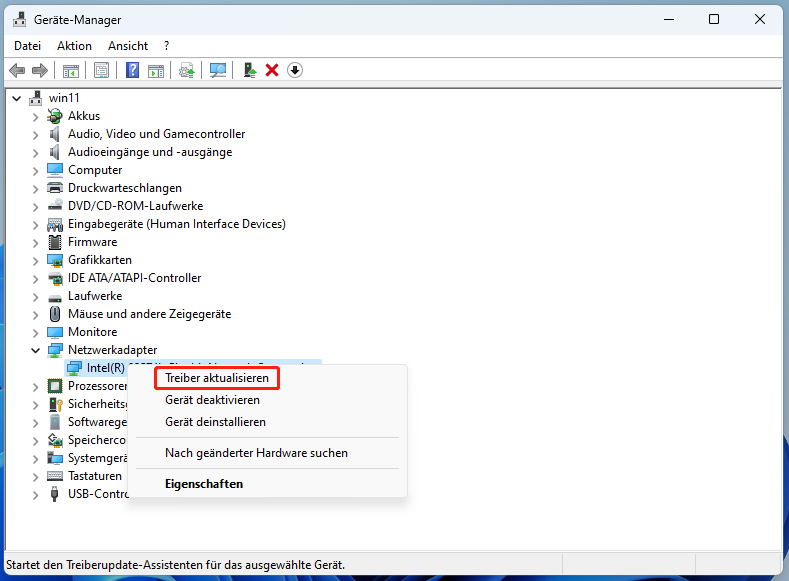Select DVD/CD-ROM-Laufwerke entry
789x581 pixels.
[x=135, y=206]
